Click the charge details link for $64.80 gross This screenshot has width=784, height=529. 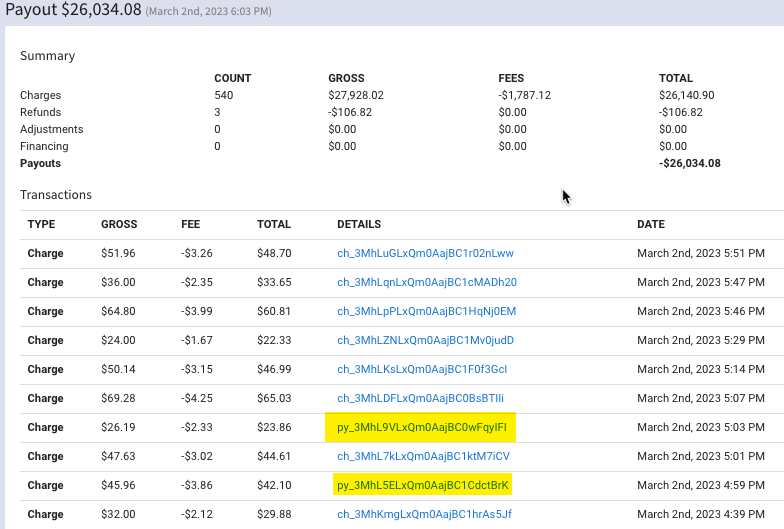click(426, 312)
